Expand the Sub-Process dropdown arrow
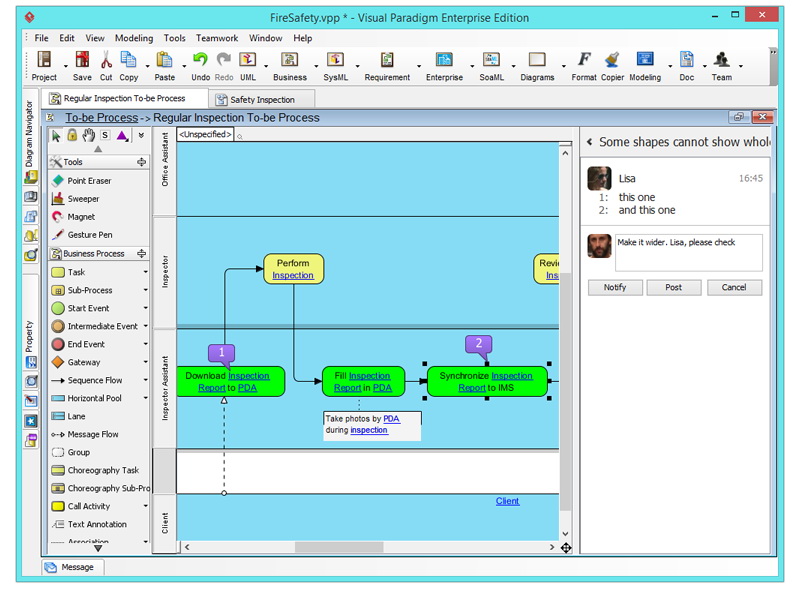This screenshot has height=590, width=800. [x=145, y=290]
